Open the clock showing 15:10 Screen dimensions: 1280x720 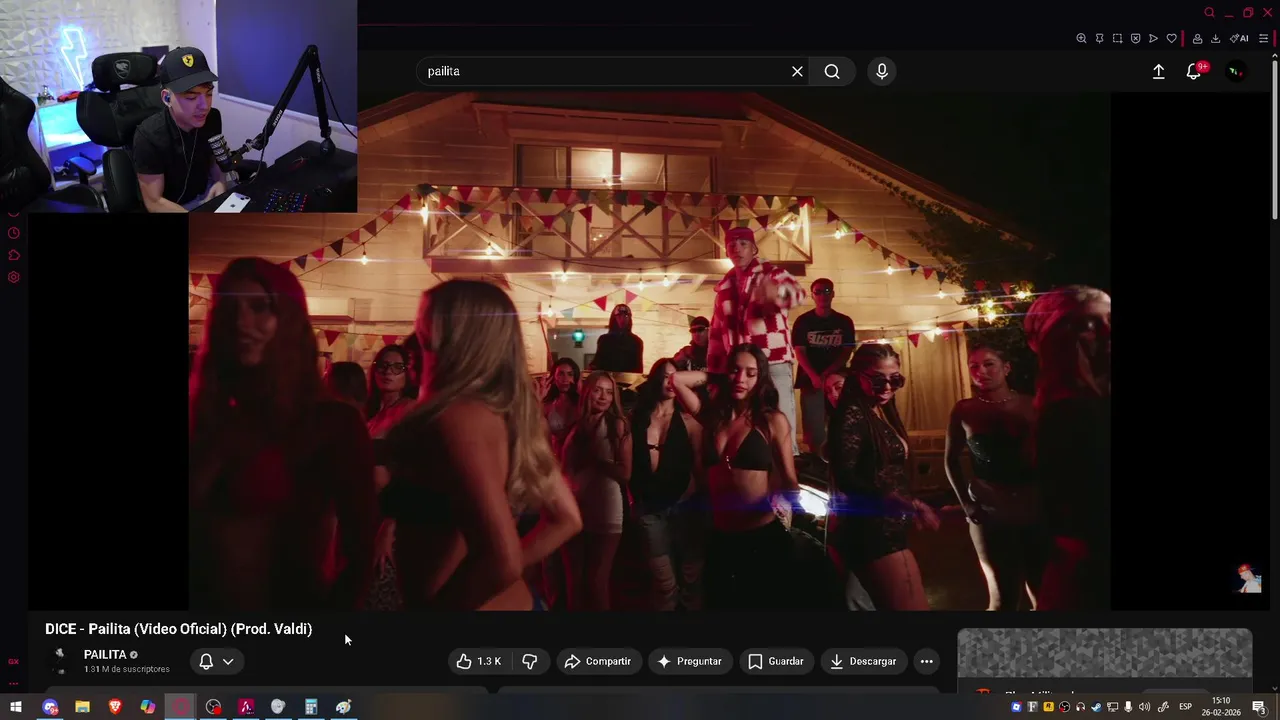(x=1221, y=706)
